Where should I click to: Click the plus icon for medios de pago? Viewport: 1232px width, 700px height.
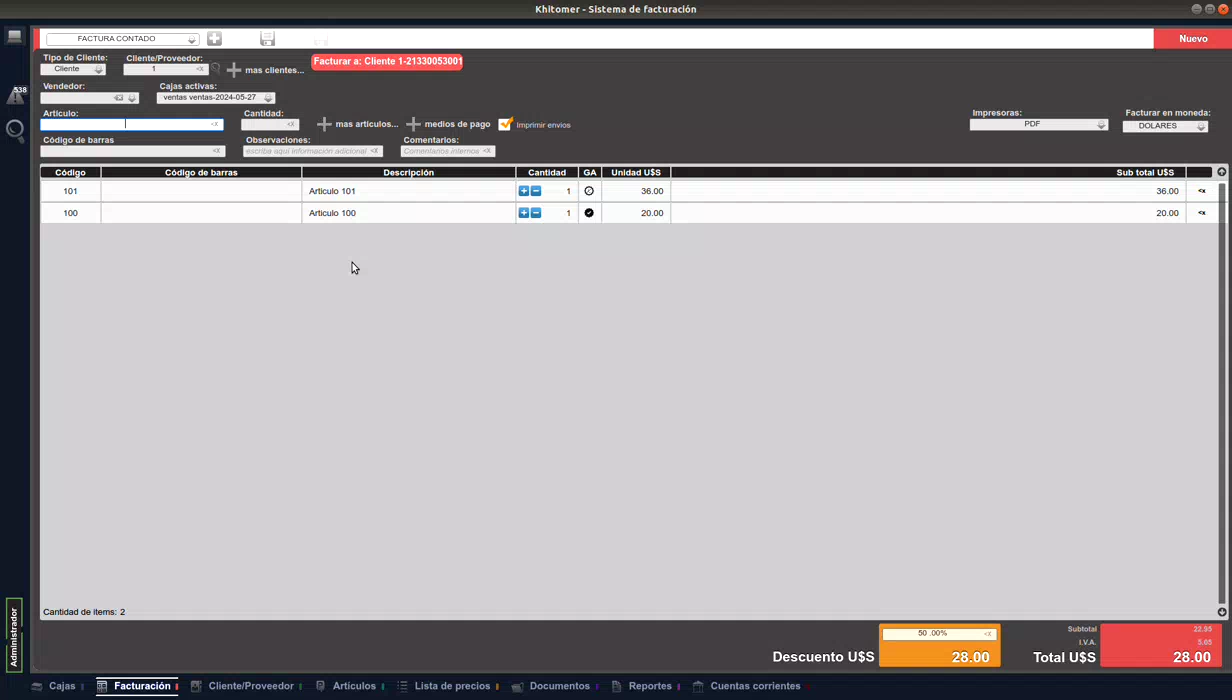point(413,124)
